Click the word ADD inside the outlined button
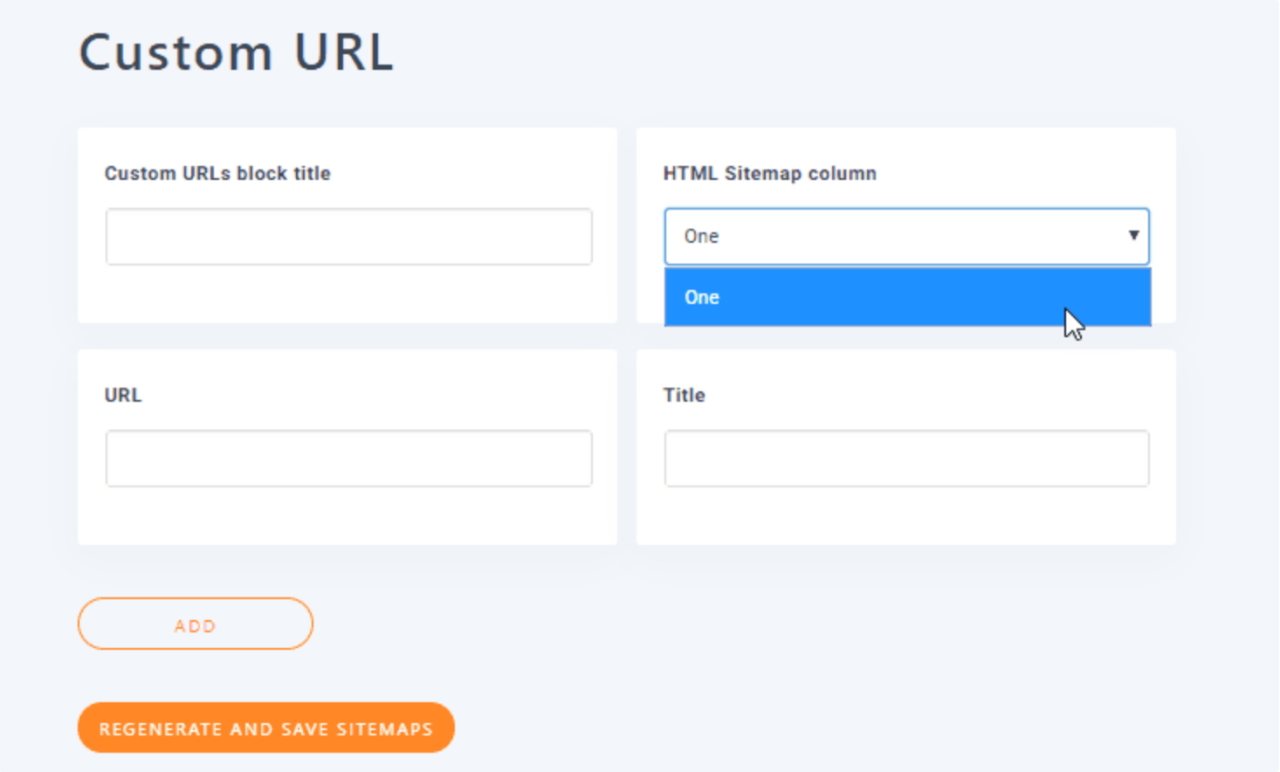The image size is (1280, 772). point(195,626)
